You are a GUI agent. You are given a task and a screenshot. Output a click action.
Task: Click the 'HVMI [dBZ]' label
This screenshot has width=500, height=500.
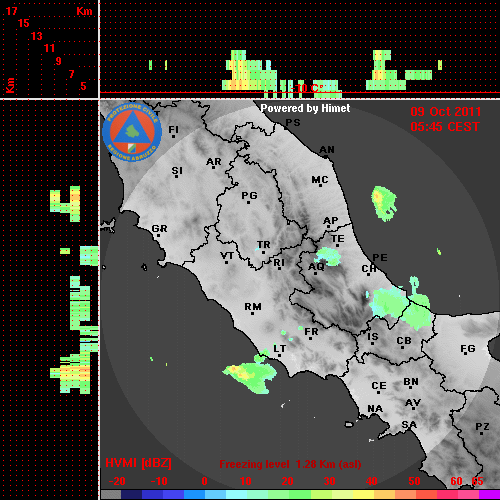(x=138, y=463)
